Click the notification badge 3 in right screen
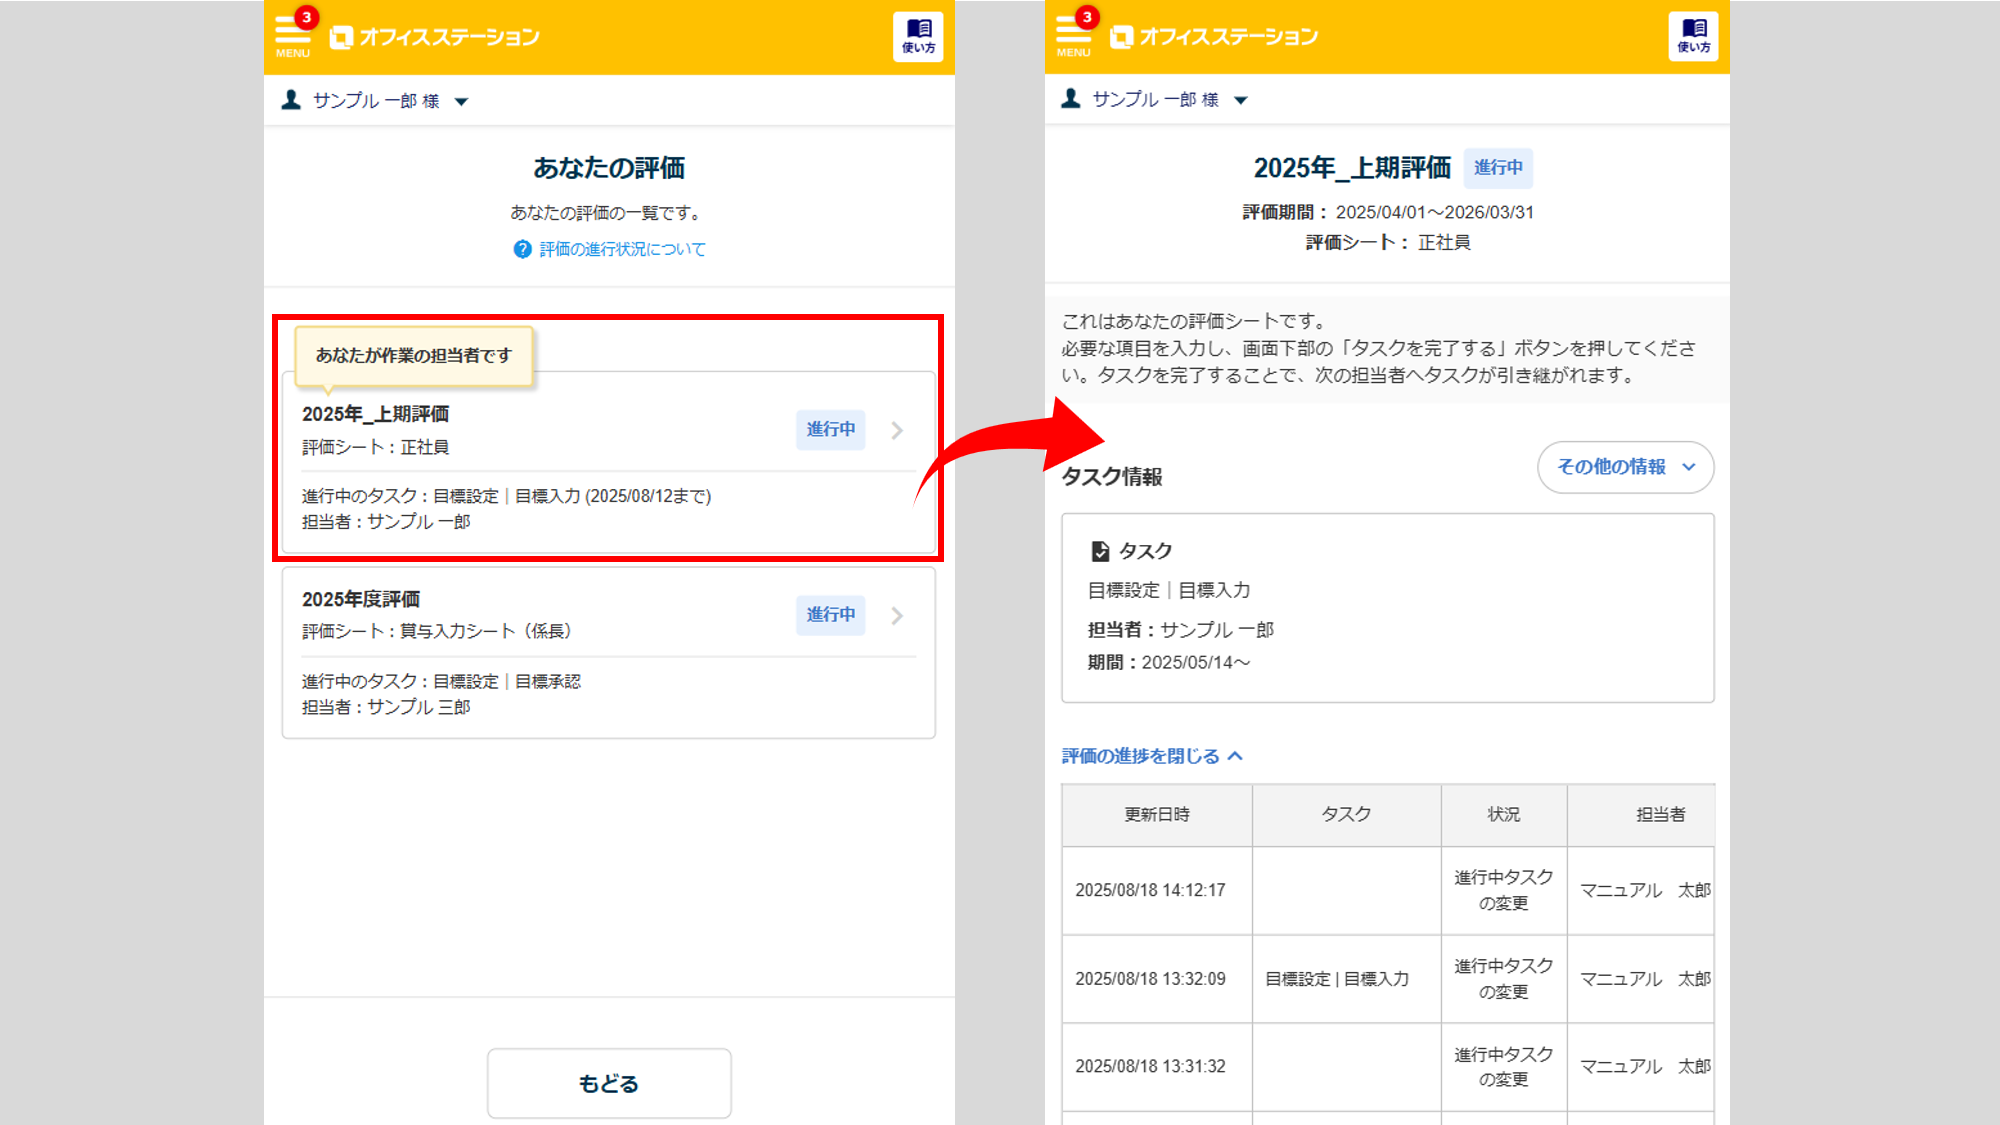 point(1087,17)
